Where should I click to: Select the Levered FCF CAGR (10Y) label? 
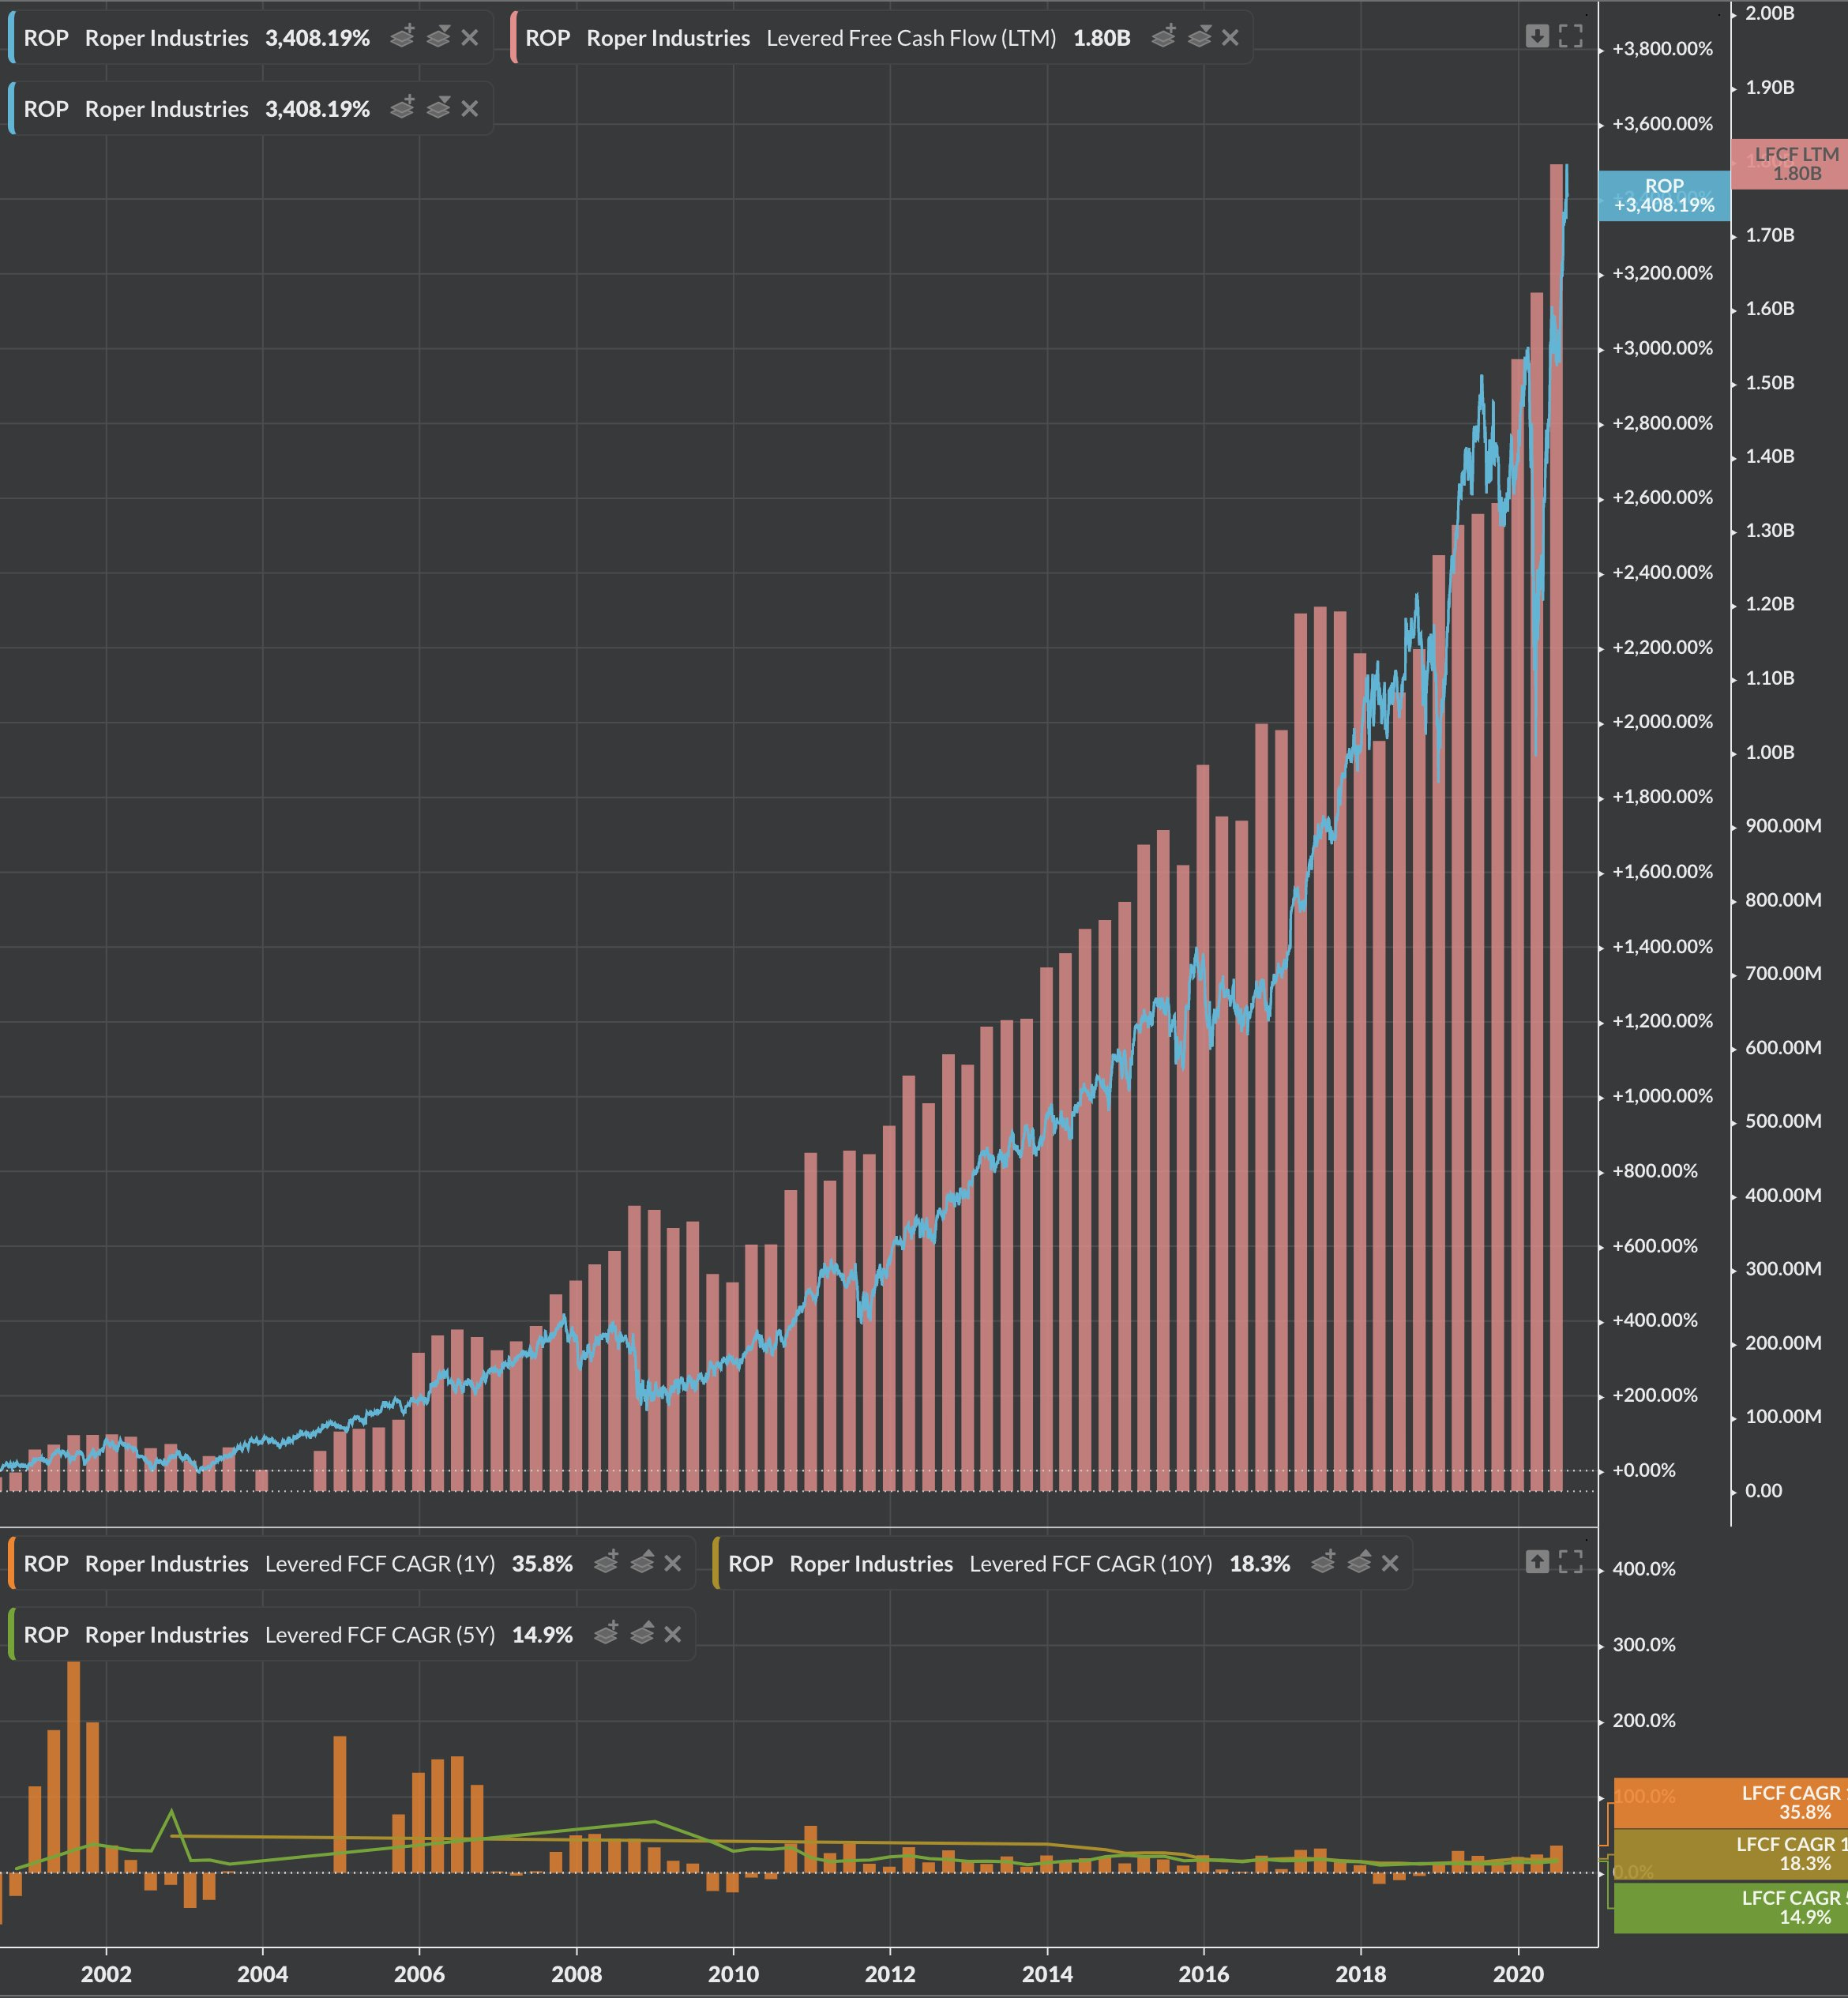1091,1563
